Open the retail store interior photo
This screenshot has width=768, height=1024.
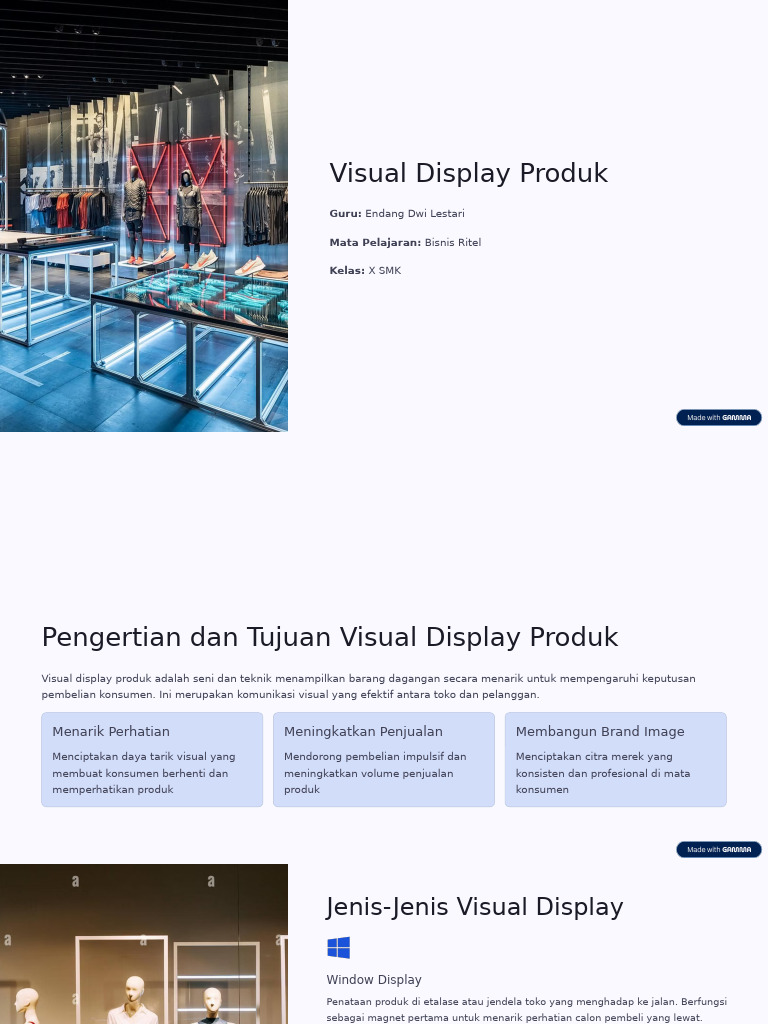144,216
